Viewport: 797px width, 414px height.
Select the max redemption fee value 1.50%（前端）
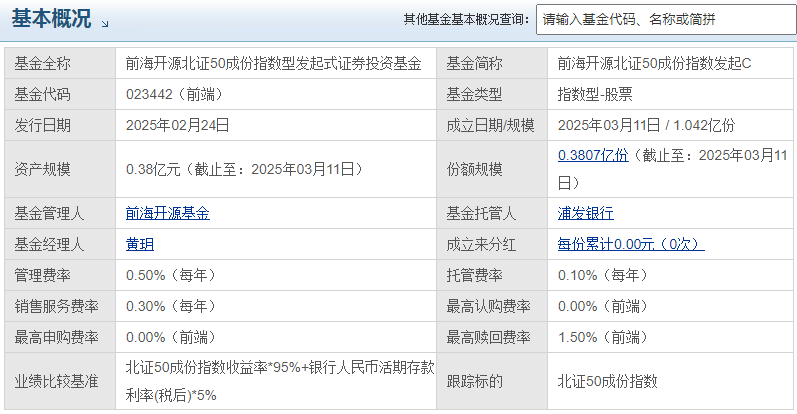603,337
